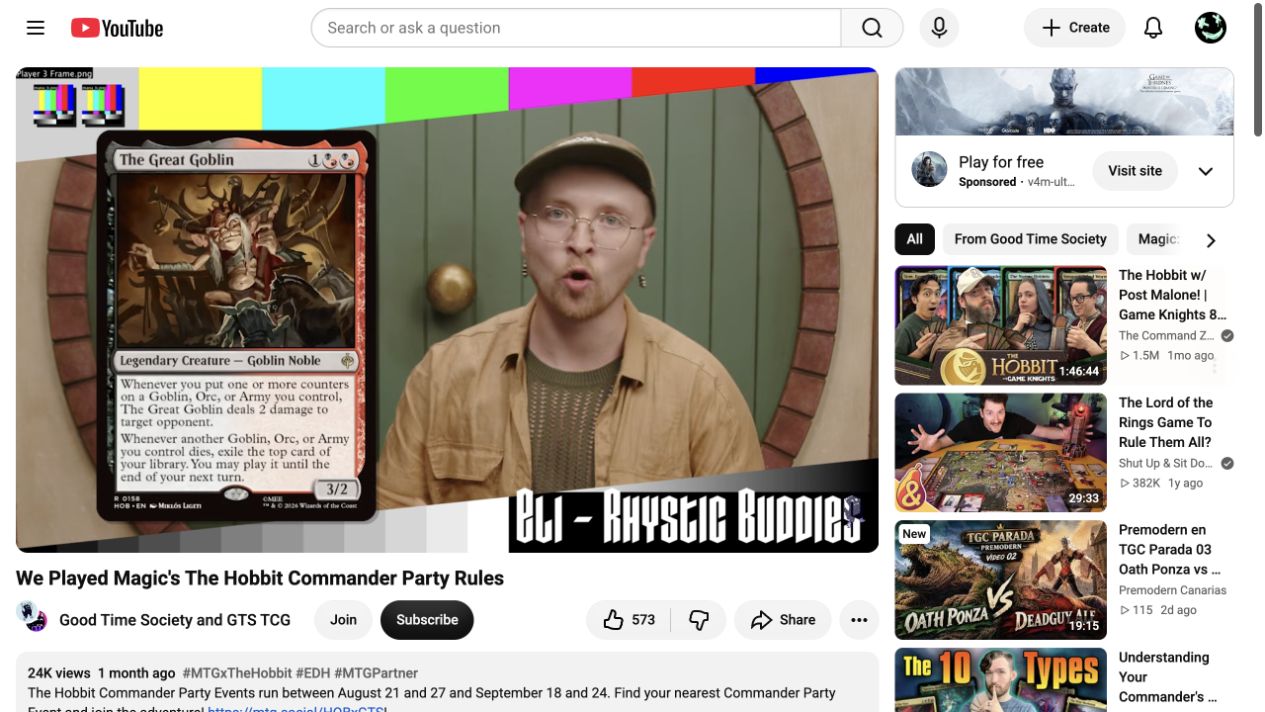Open the Game Knights Hobbit video thumbnail

(x=1001, y=325)
